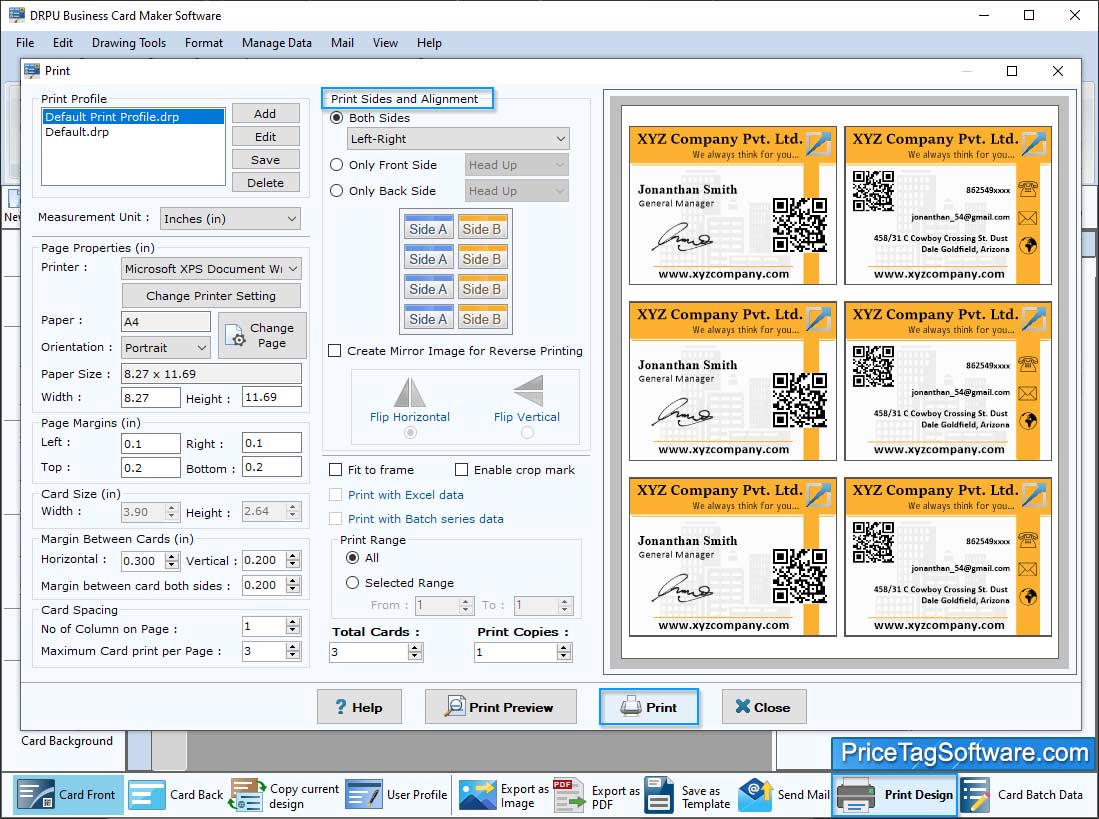The height and width of the screenshot is (819, 1099).
Task: Enable Create Mirror Image for Reverse Printing
Action: 335,351
